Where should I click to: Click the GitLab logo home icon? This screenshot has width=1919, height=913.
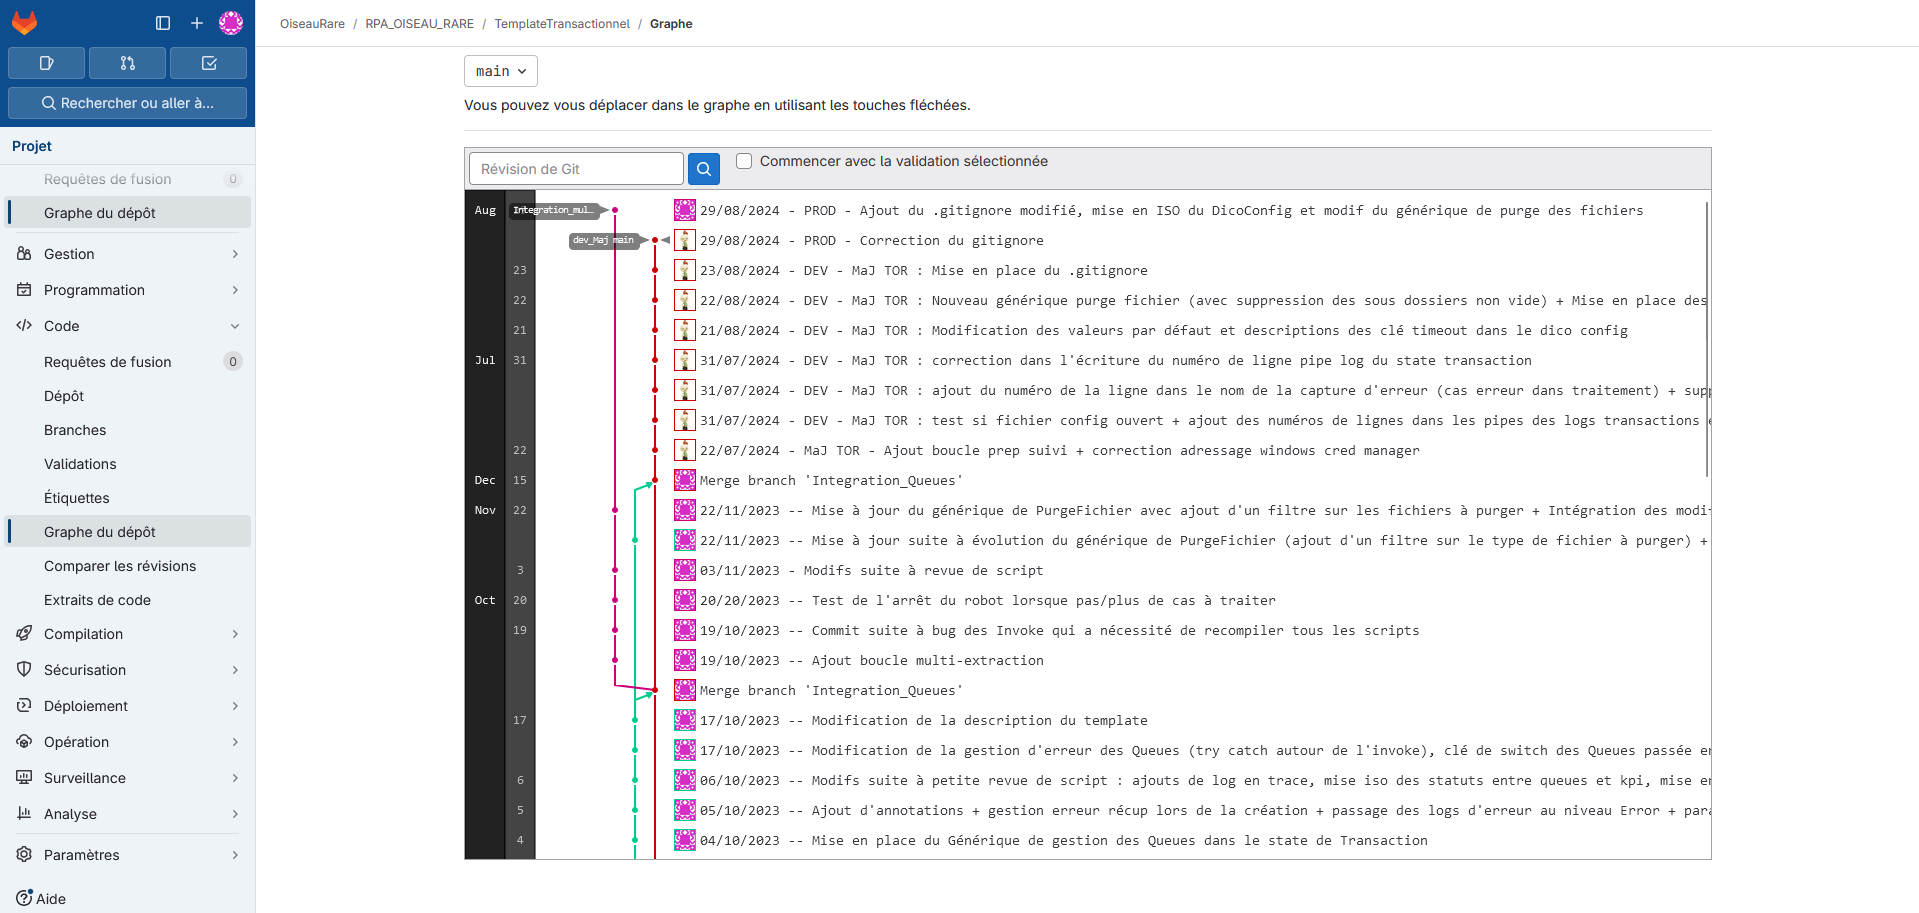(x=25, y=23)
